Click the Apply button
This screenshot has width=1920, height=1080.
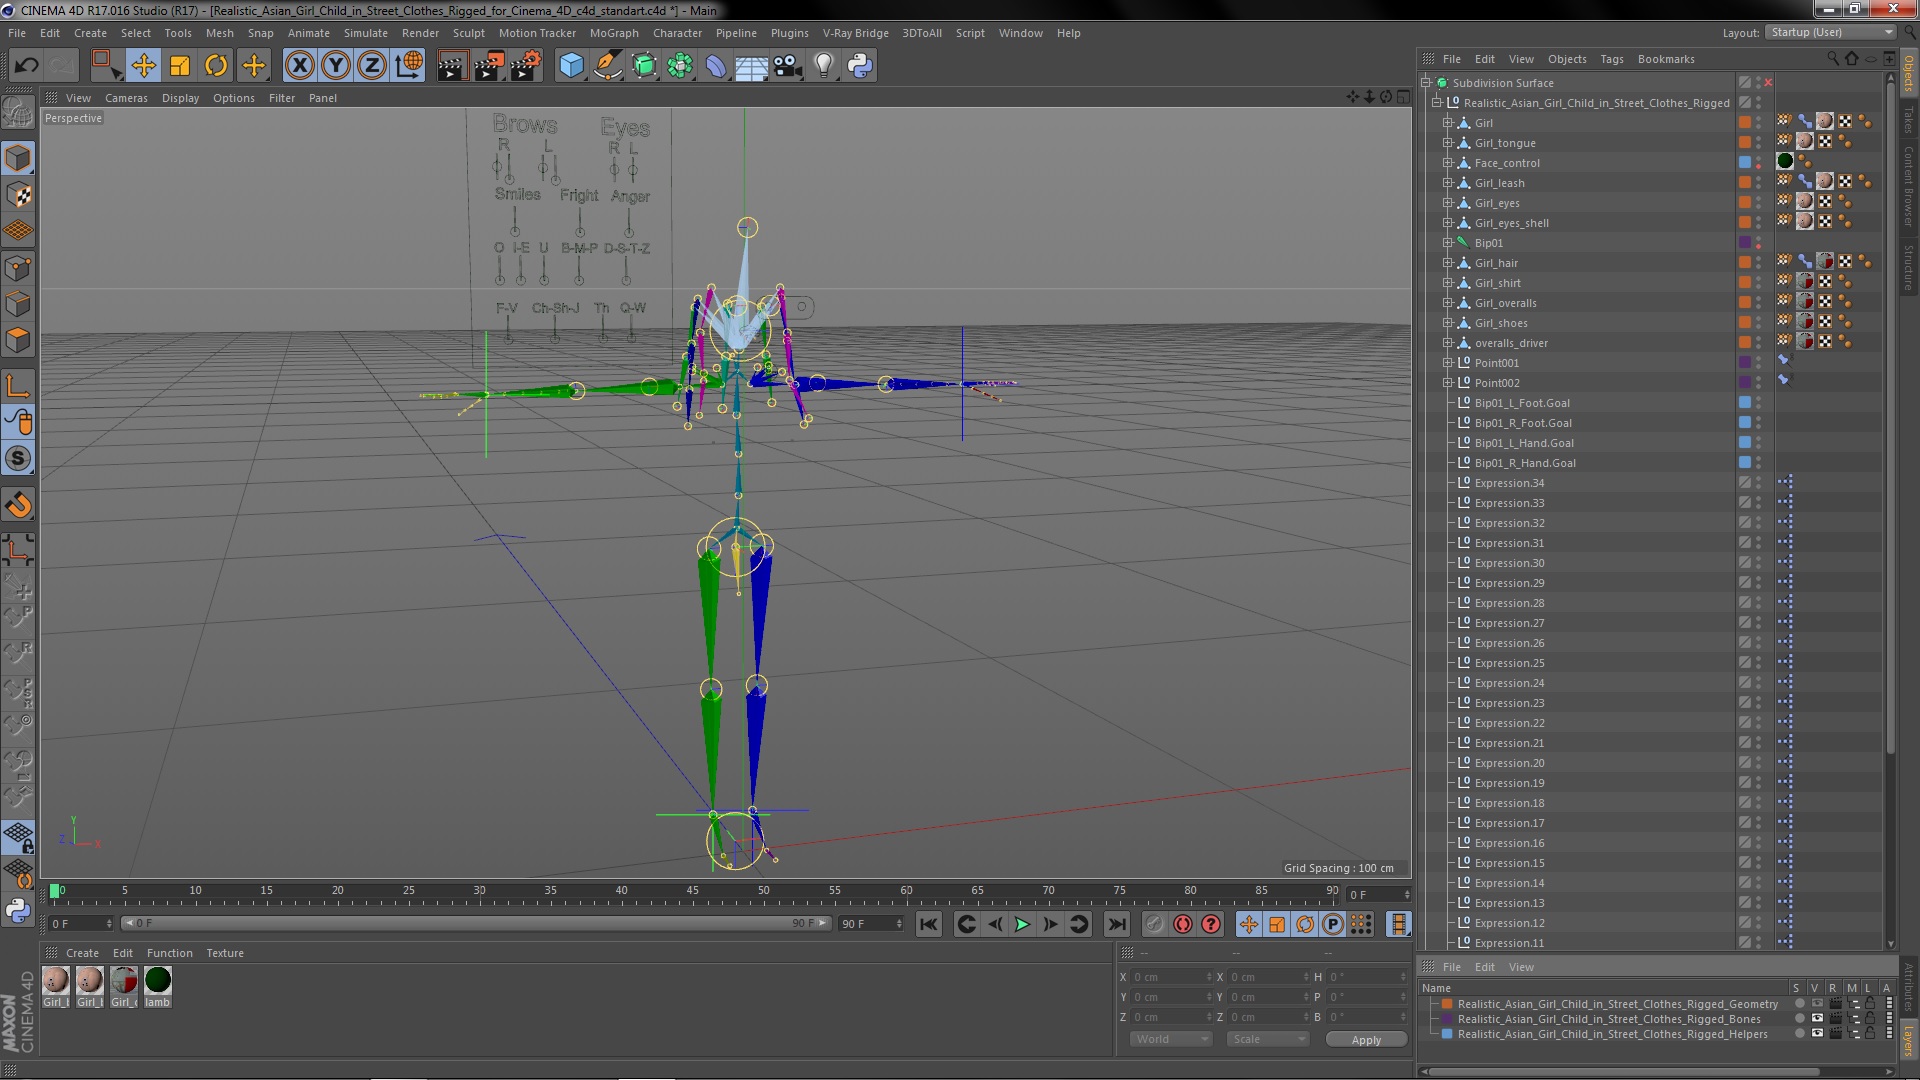coord(1366,1040)
